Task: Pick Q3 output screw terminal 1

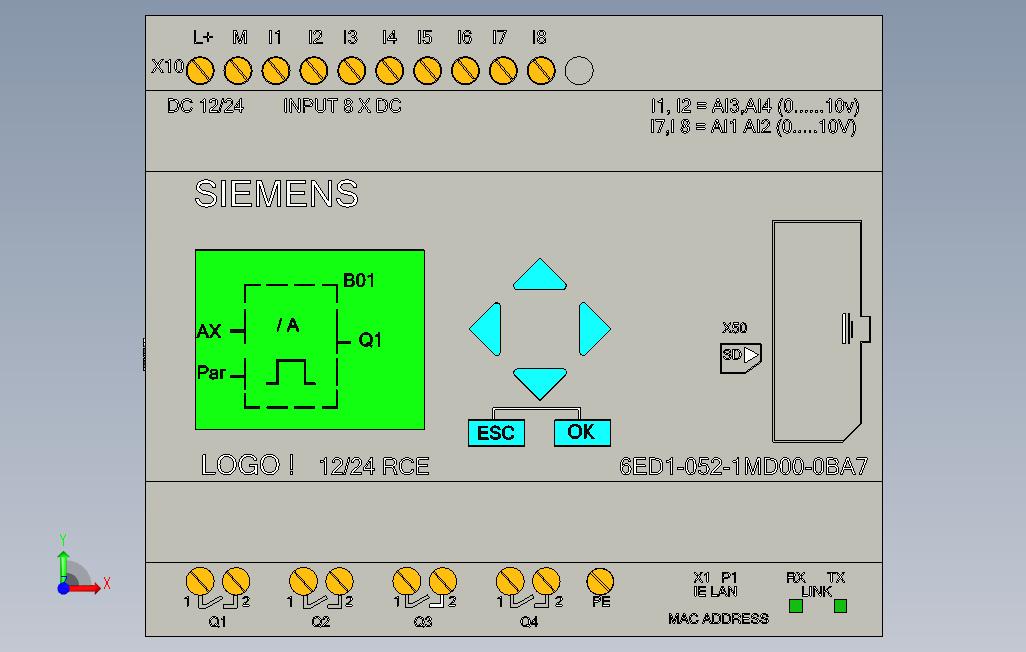Action: click(x=407, y=581)
